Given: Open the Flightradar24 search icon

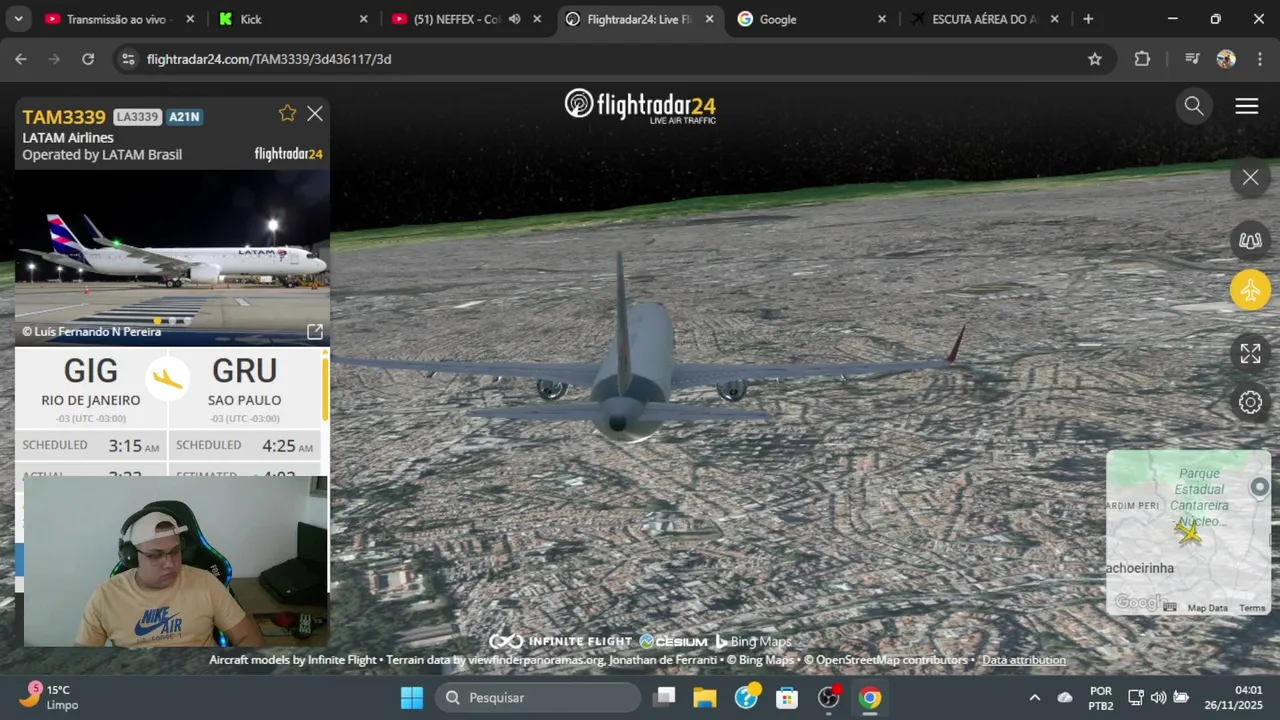Looking at the screenshot, I should 1194,106.
